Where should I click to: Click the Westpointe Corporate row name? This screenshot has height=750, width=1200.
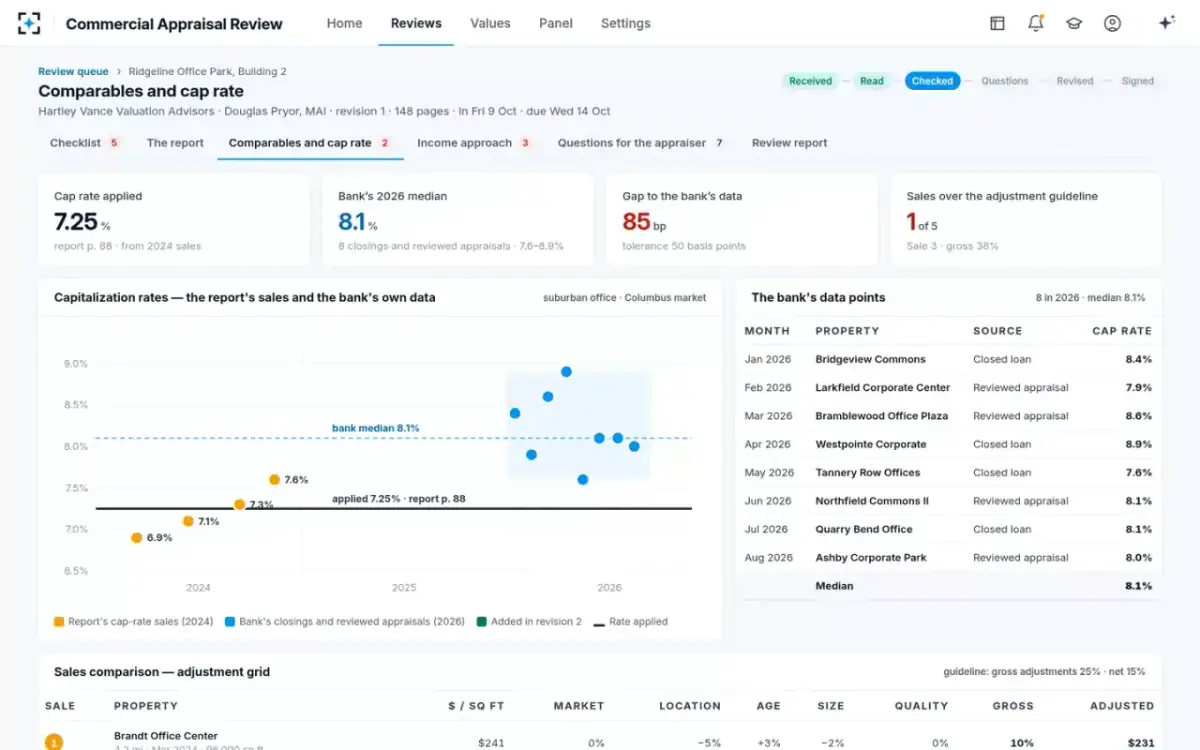[871, 444]
